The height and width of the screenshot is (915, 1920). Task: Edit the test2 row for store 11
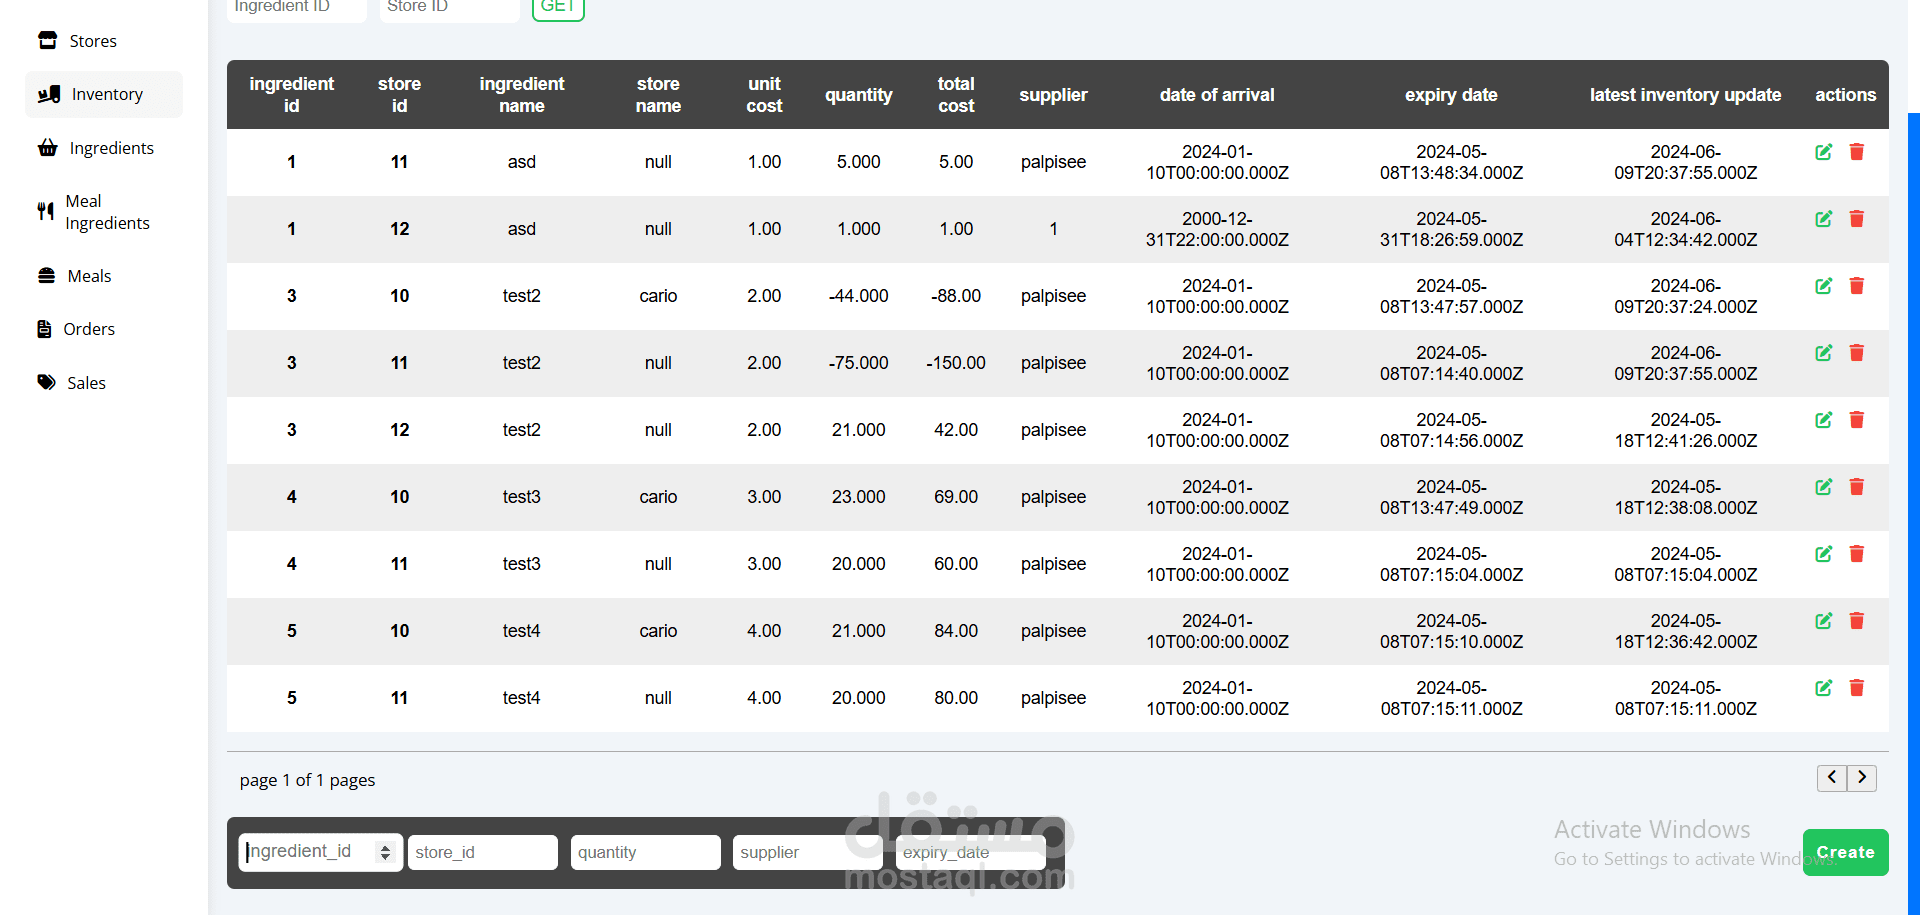[x=1824, y=353]
